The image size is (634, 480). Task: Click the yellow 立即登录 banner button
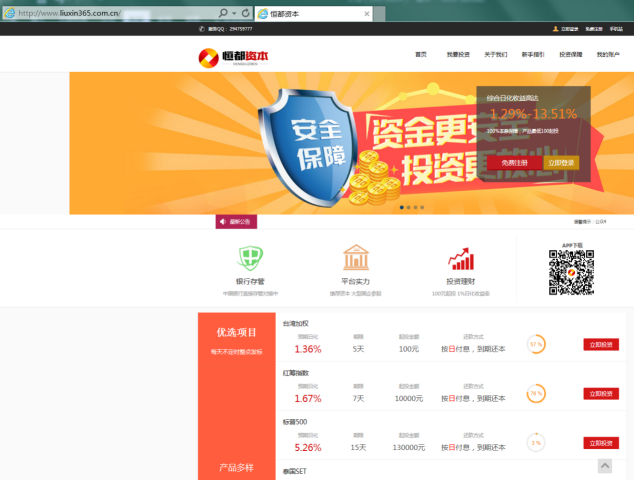tap(560, 163)
